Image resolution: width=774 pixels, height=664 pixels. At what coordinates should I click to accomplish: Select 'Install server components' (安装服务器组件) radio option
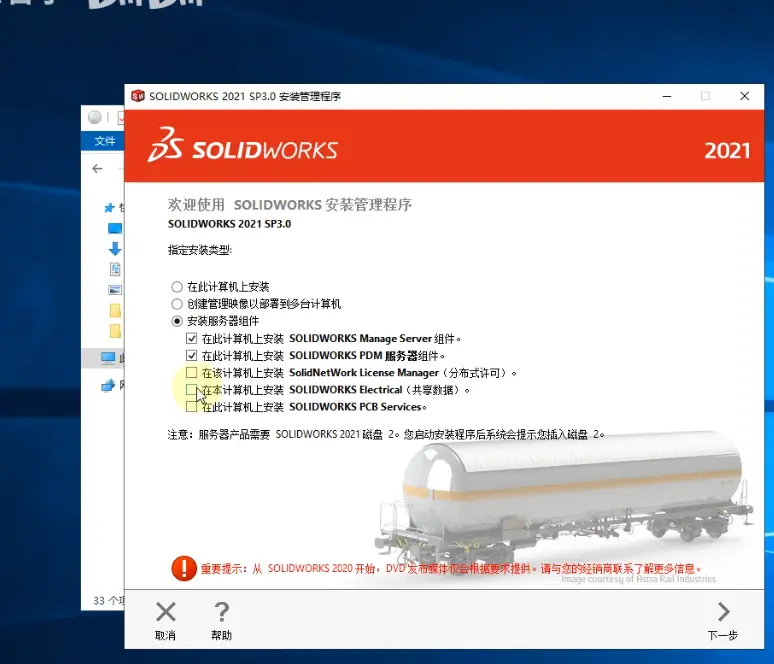[x=177, y=321]
